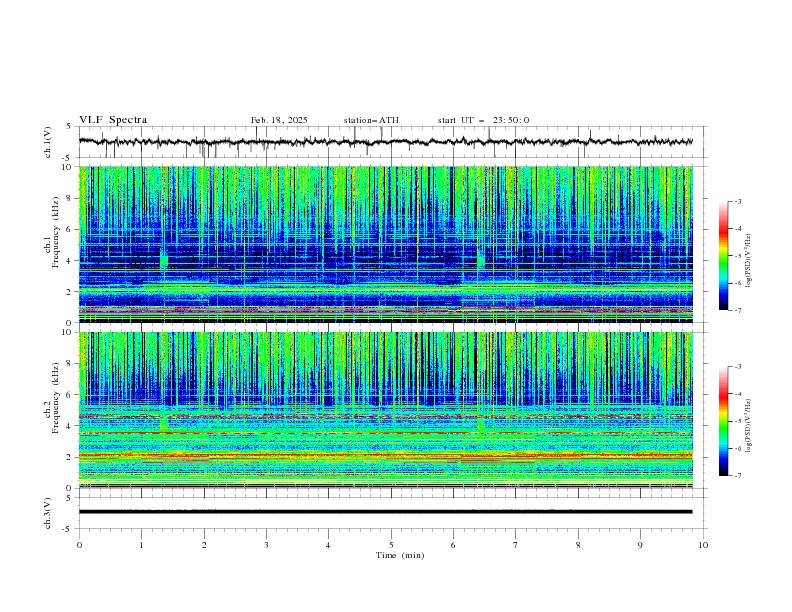The image size is (792, 612).
Task: Click the 'Time (min)' axis label
Action: coord(400,555)
